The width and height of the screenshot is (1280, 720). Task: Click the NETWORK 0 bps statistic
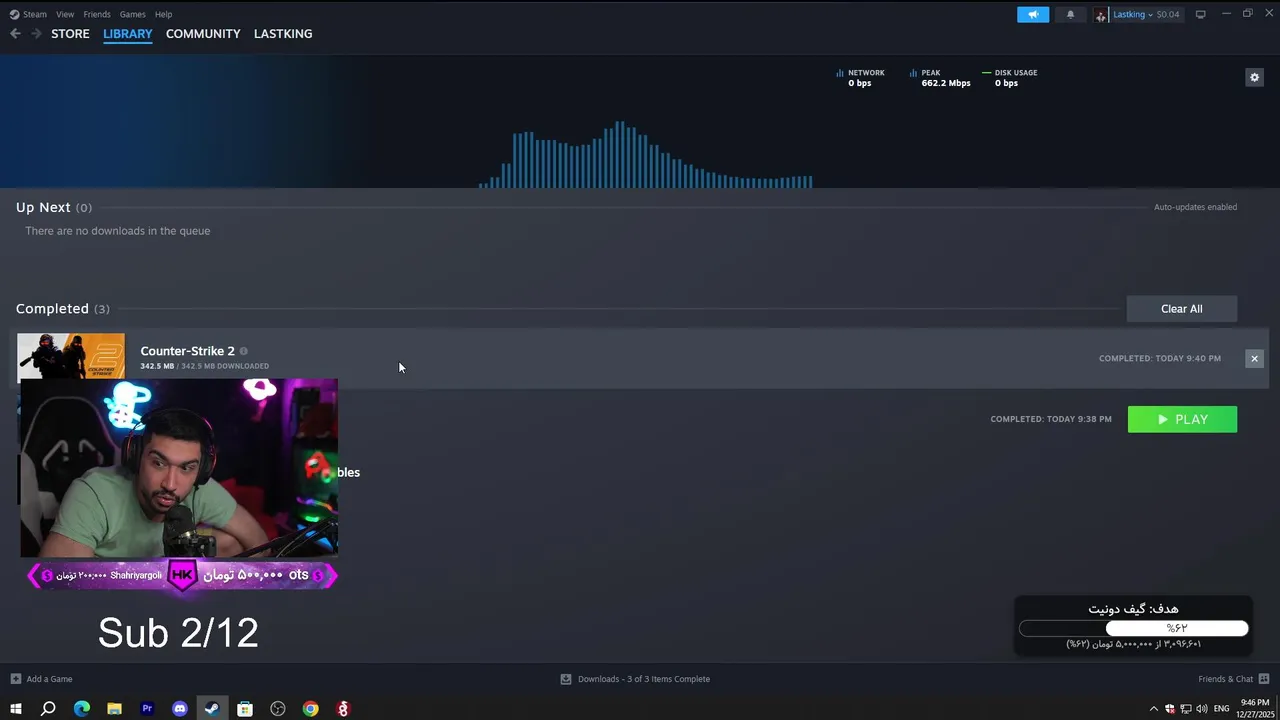point(861,78)
